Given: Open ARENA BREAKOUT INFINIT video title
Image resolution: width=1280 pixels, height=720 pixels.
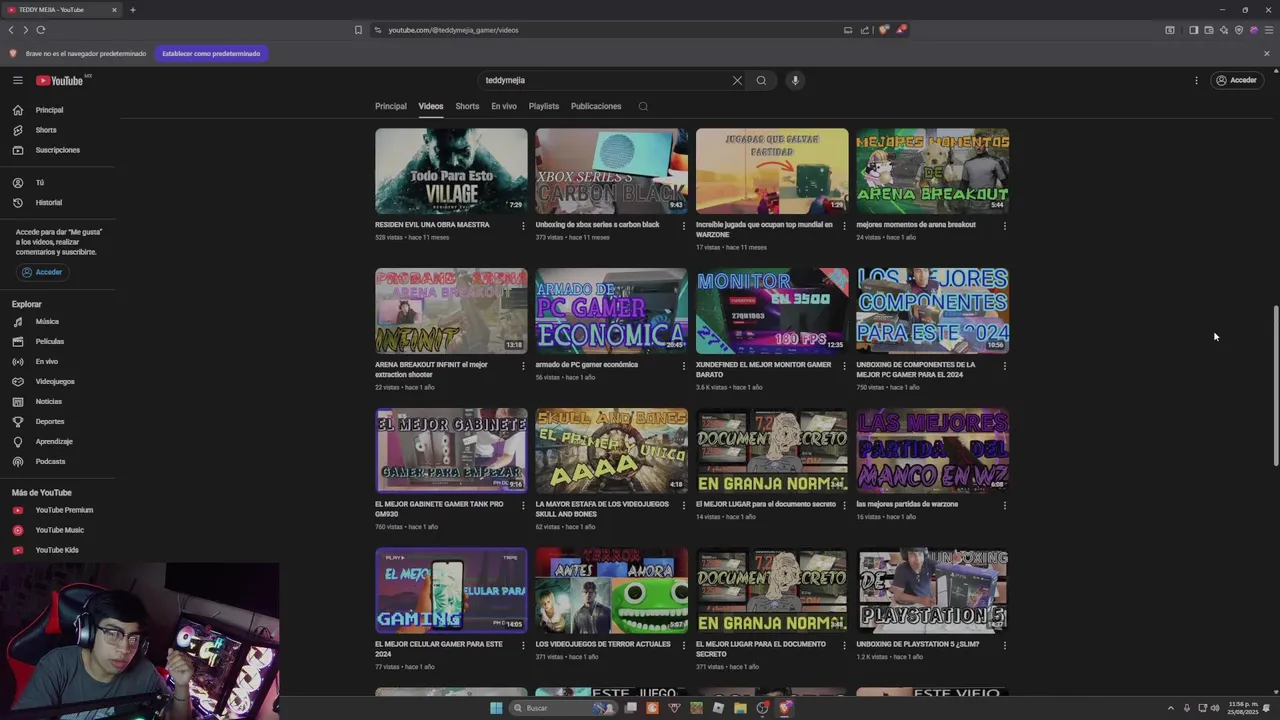Looking at the screenshot, I should 431,370.
